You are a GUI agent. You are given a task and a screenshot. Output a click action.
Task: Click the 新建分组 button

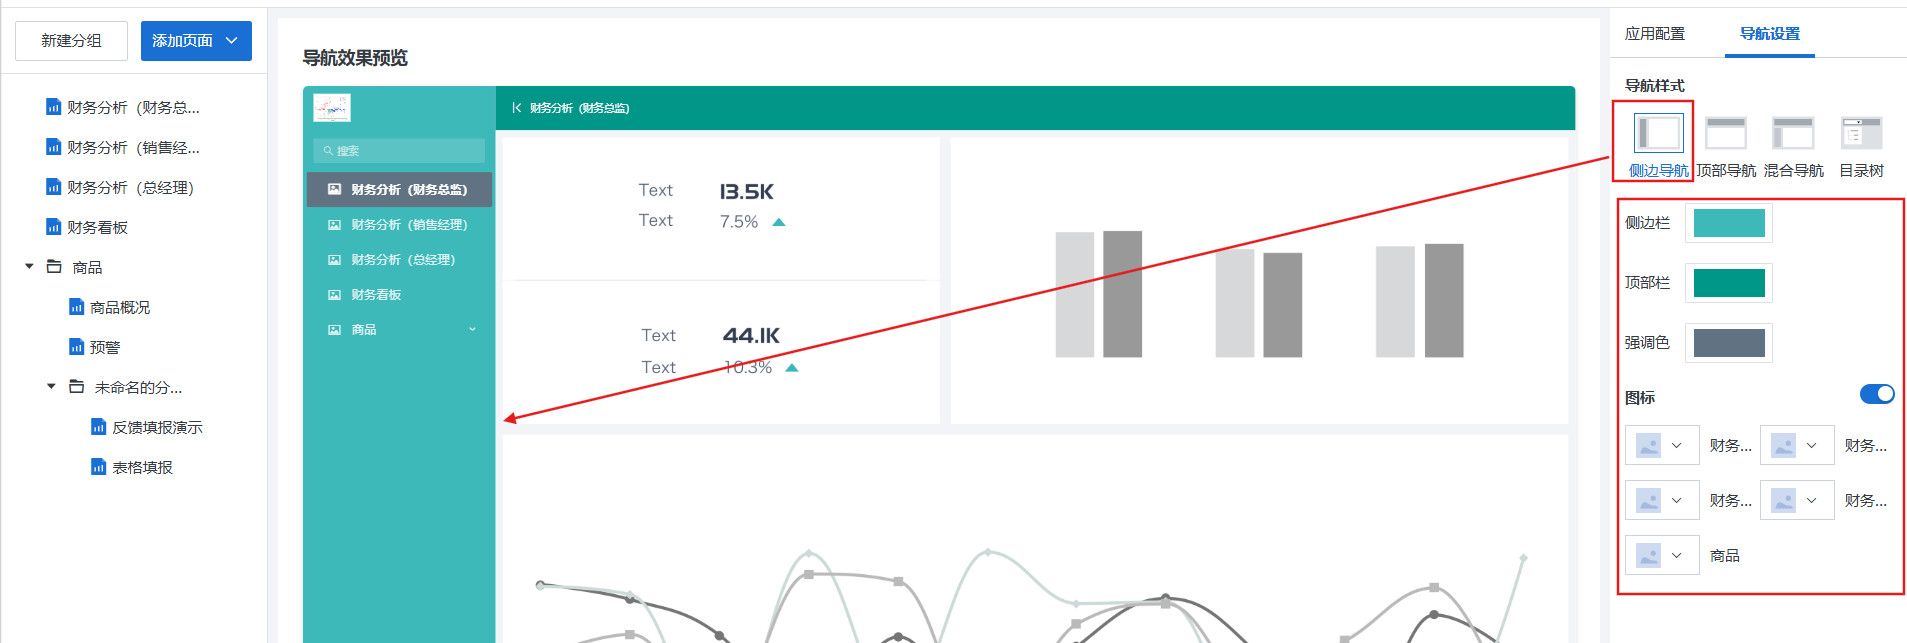pos(71,41)
